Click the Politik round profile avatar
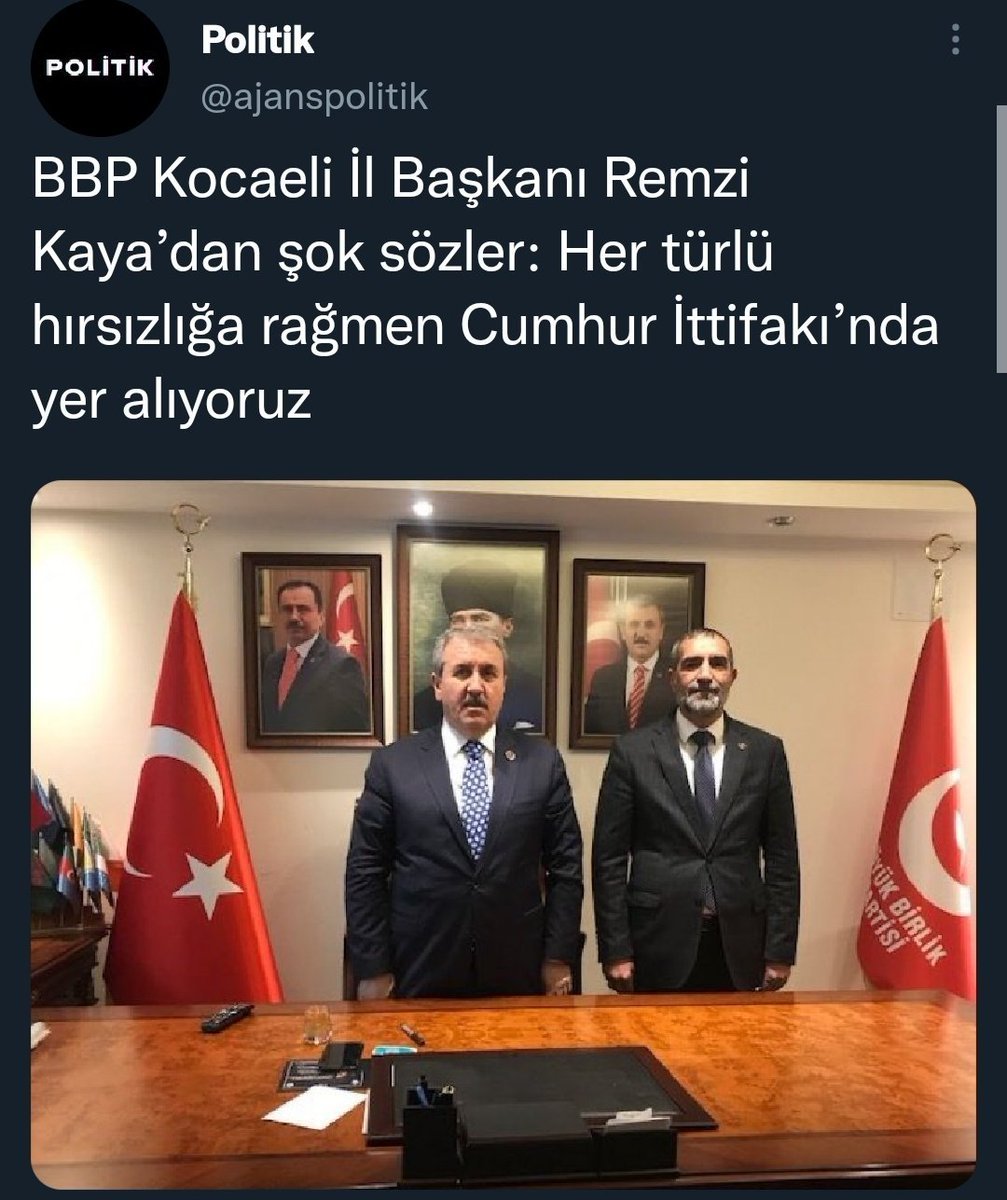The height and width of the screenshot is (1200, 1007). [99, 67]
